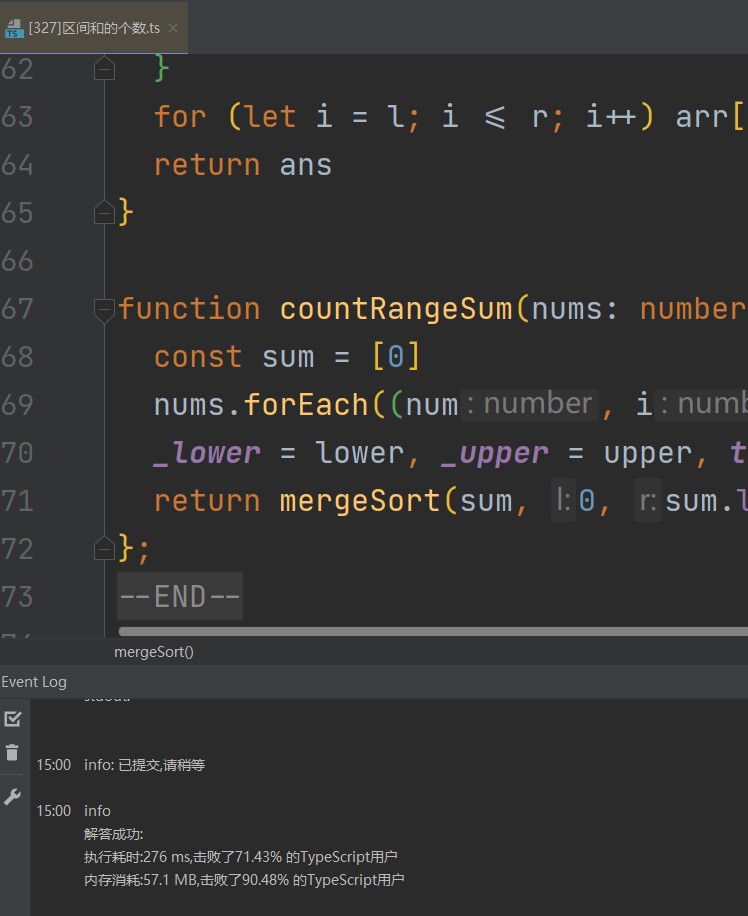Click the 'num: number' inlay type hint
748x916 pixels.
[x=529, y=404]
